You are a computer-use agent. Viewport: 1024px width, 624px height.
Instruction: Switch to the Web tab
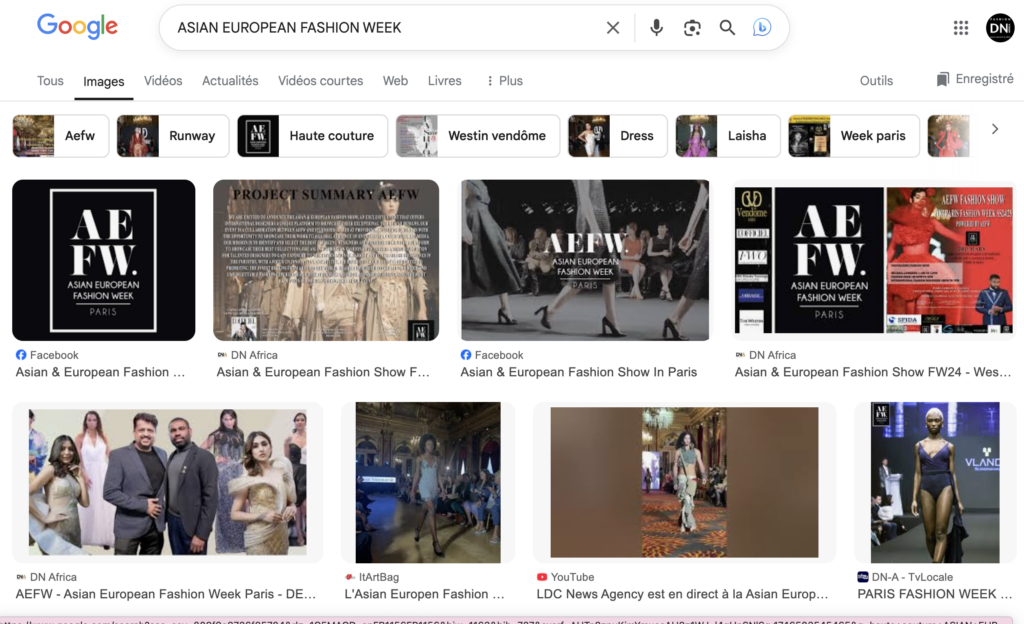(395, 80)
